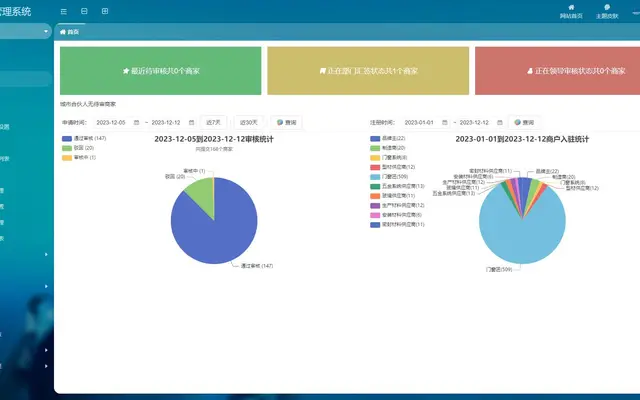Toggle 审核中 (1) legend entry
This screenshot has width=640, height=400.
tap(79, 158)
